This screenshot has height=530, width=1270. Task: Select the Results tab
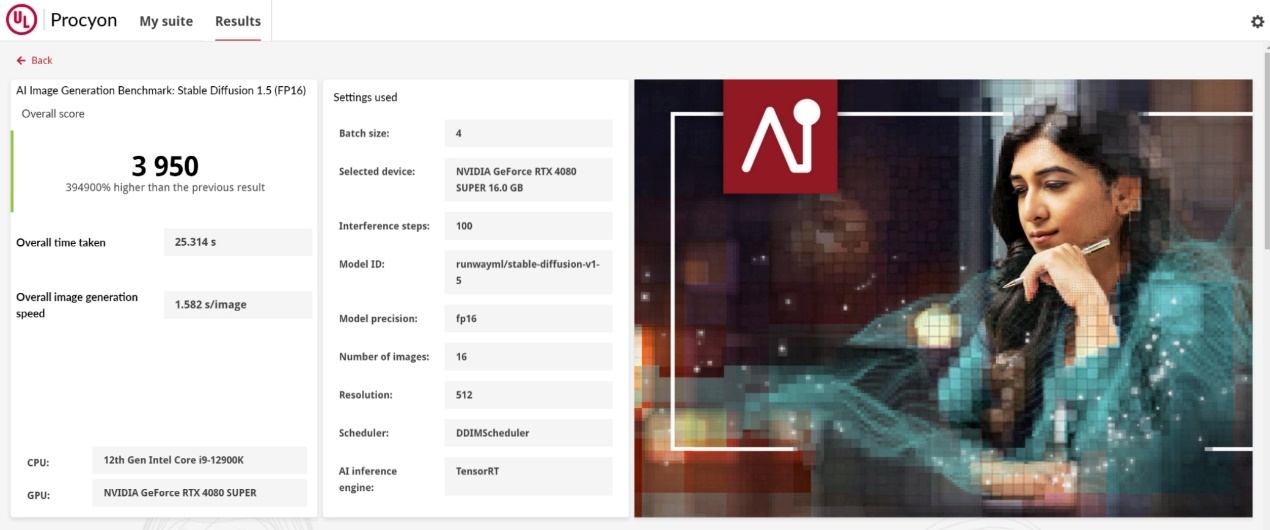tap(238, 21)
